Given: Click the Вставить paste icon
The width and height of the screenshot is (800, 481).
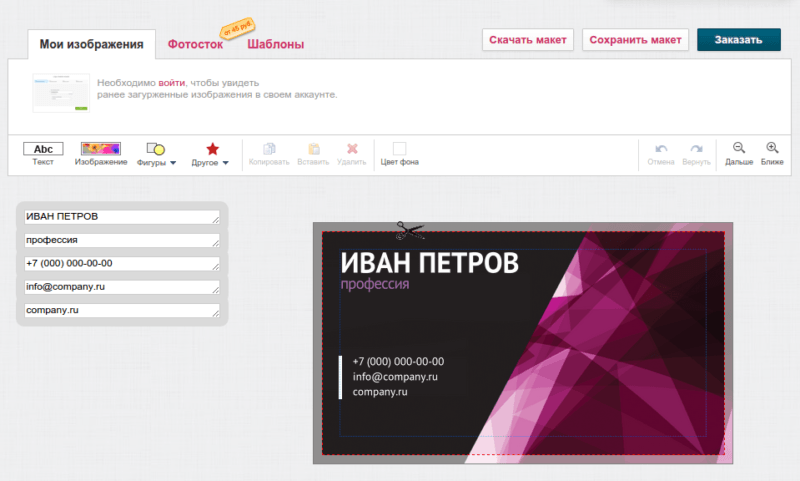Looking at the screenshot, I should coord(314,148).
